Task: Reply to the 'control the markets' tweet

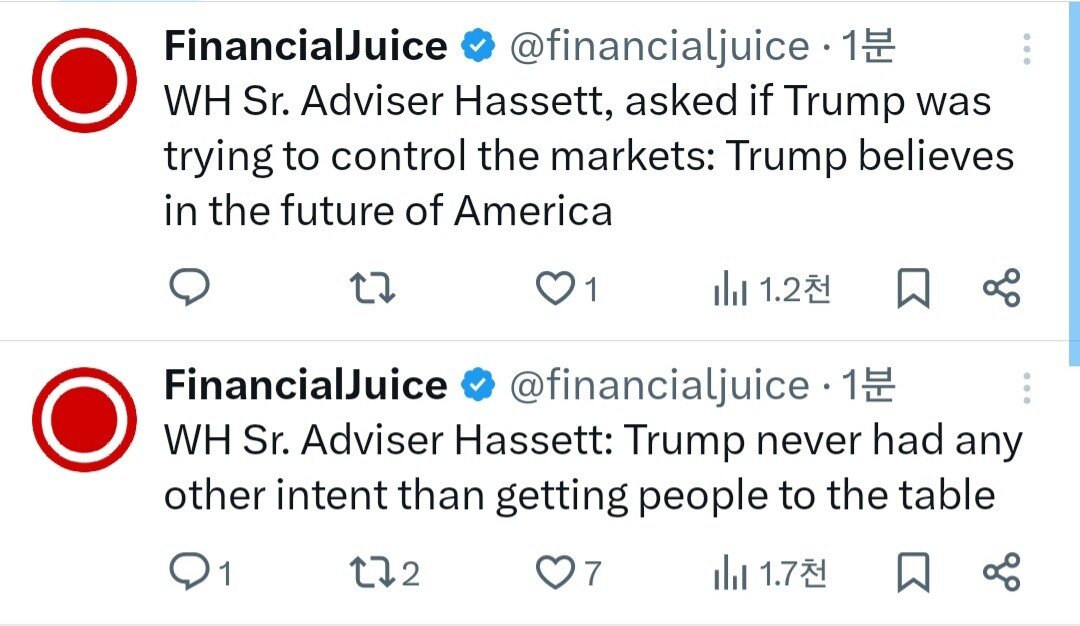Action: [x=189, y=286]
